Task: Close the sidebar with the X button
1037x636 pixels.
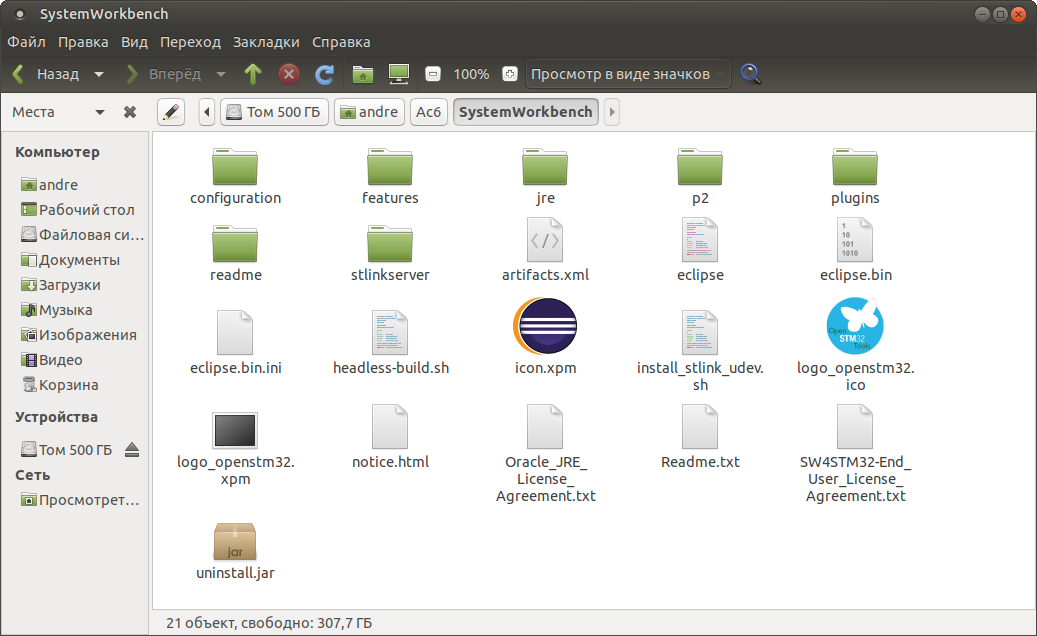Action: pos(130,112)
